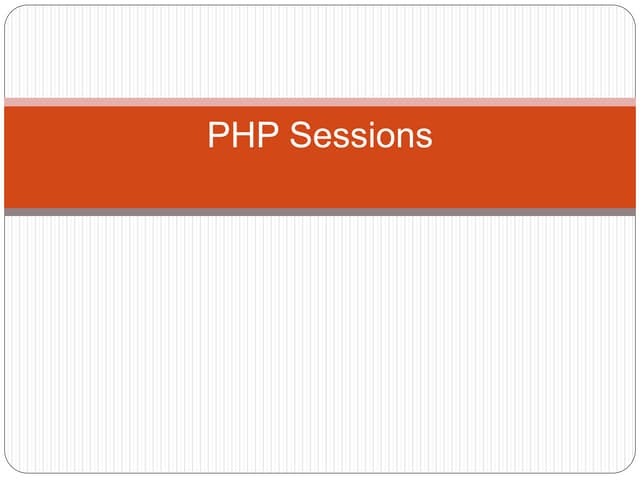Viewport: 640px width, 480px height.
Task: Click the capital "S" in "Sessions"
Action: tap(300, 135)
